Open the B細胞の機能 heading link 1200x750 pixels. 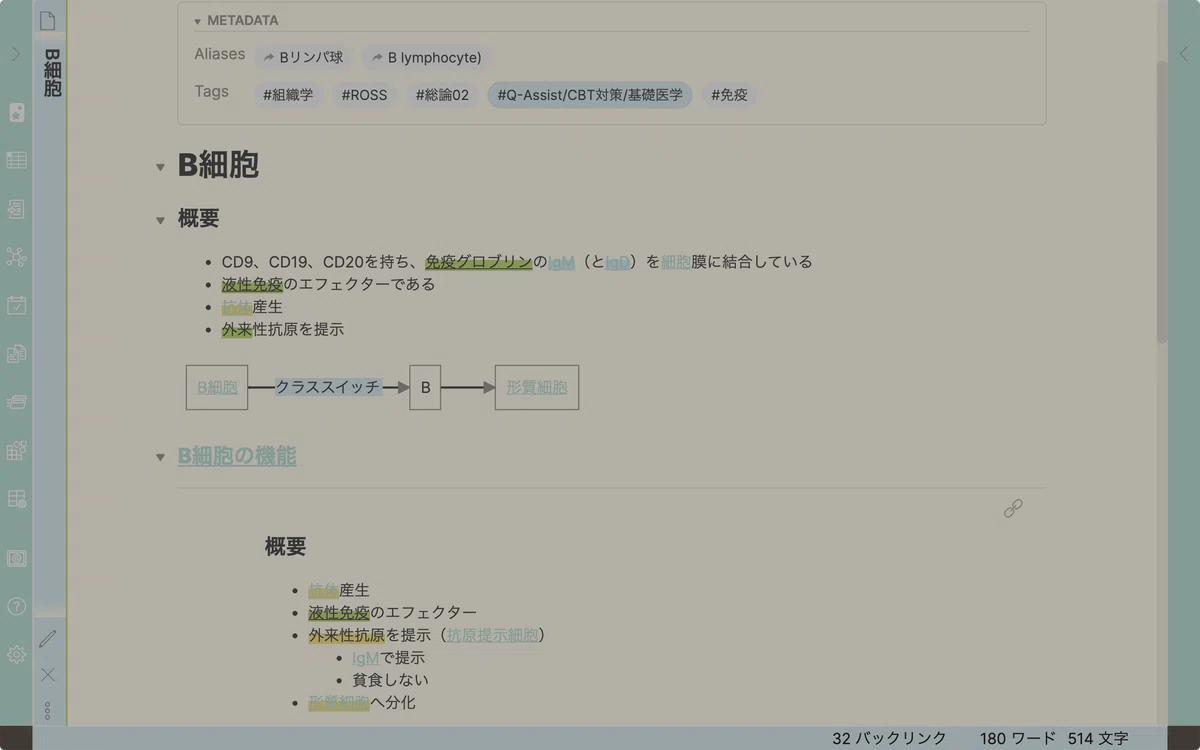[x=237, y=457]
